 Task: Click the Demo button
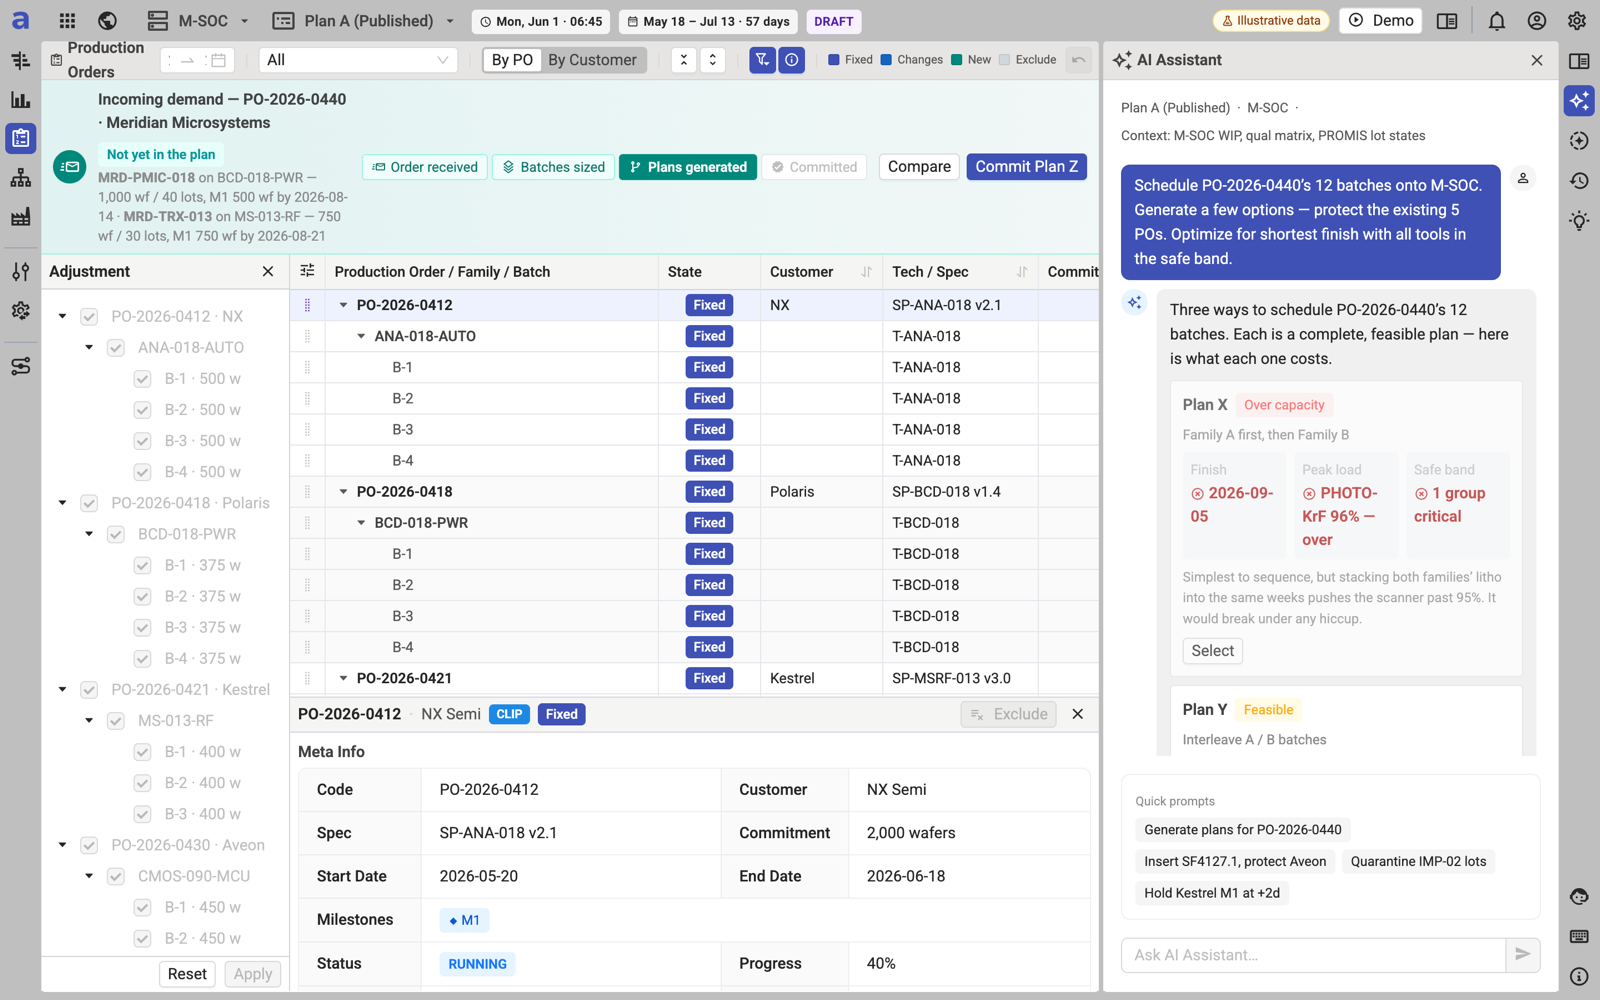[x=1381, y=21]
